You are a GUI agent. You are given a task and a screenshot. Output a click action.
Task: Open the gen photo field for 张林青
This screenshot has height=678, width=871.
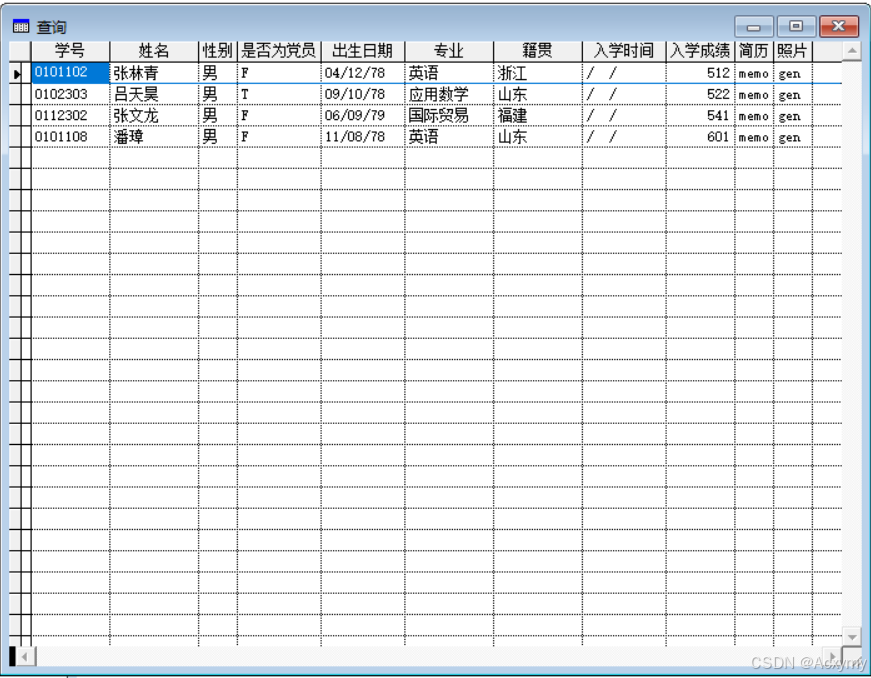click(793, 73)
